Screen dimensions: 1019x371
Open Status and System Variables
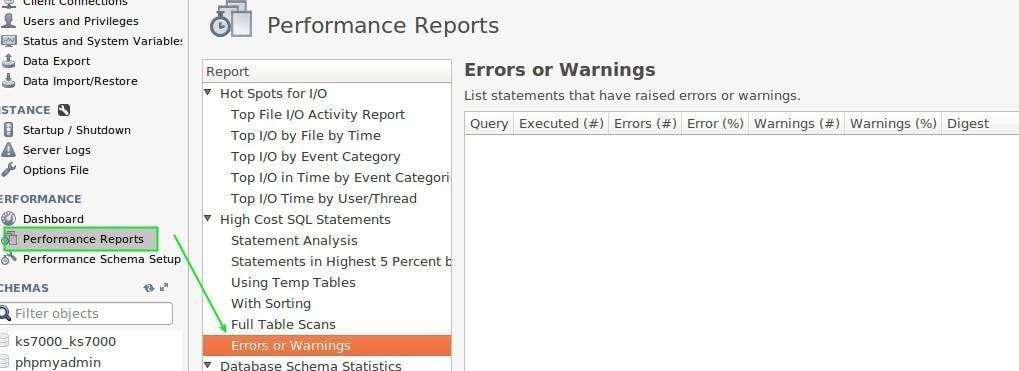click(103, 41)
